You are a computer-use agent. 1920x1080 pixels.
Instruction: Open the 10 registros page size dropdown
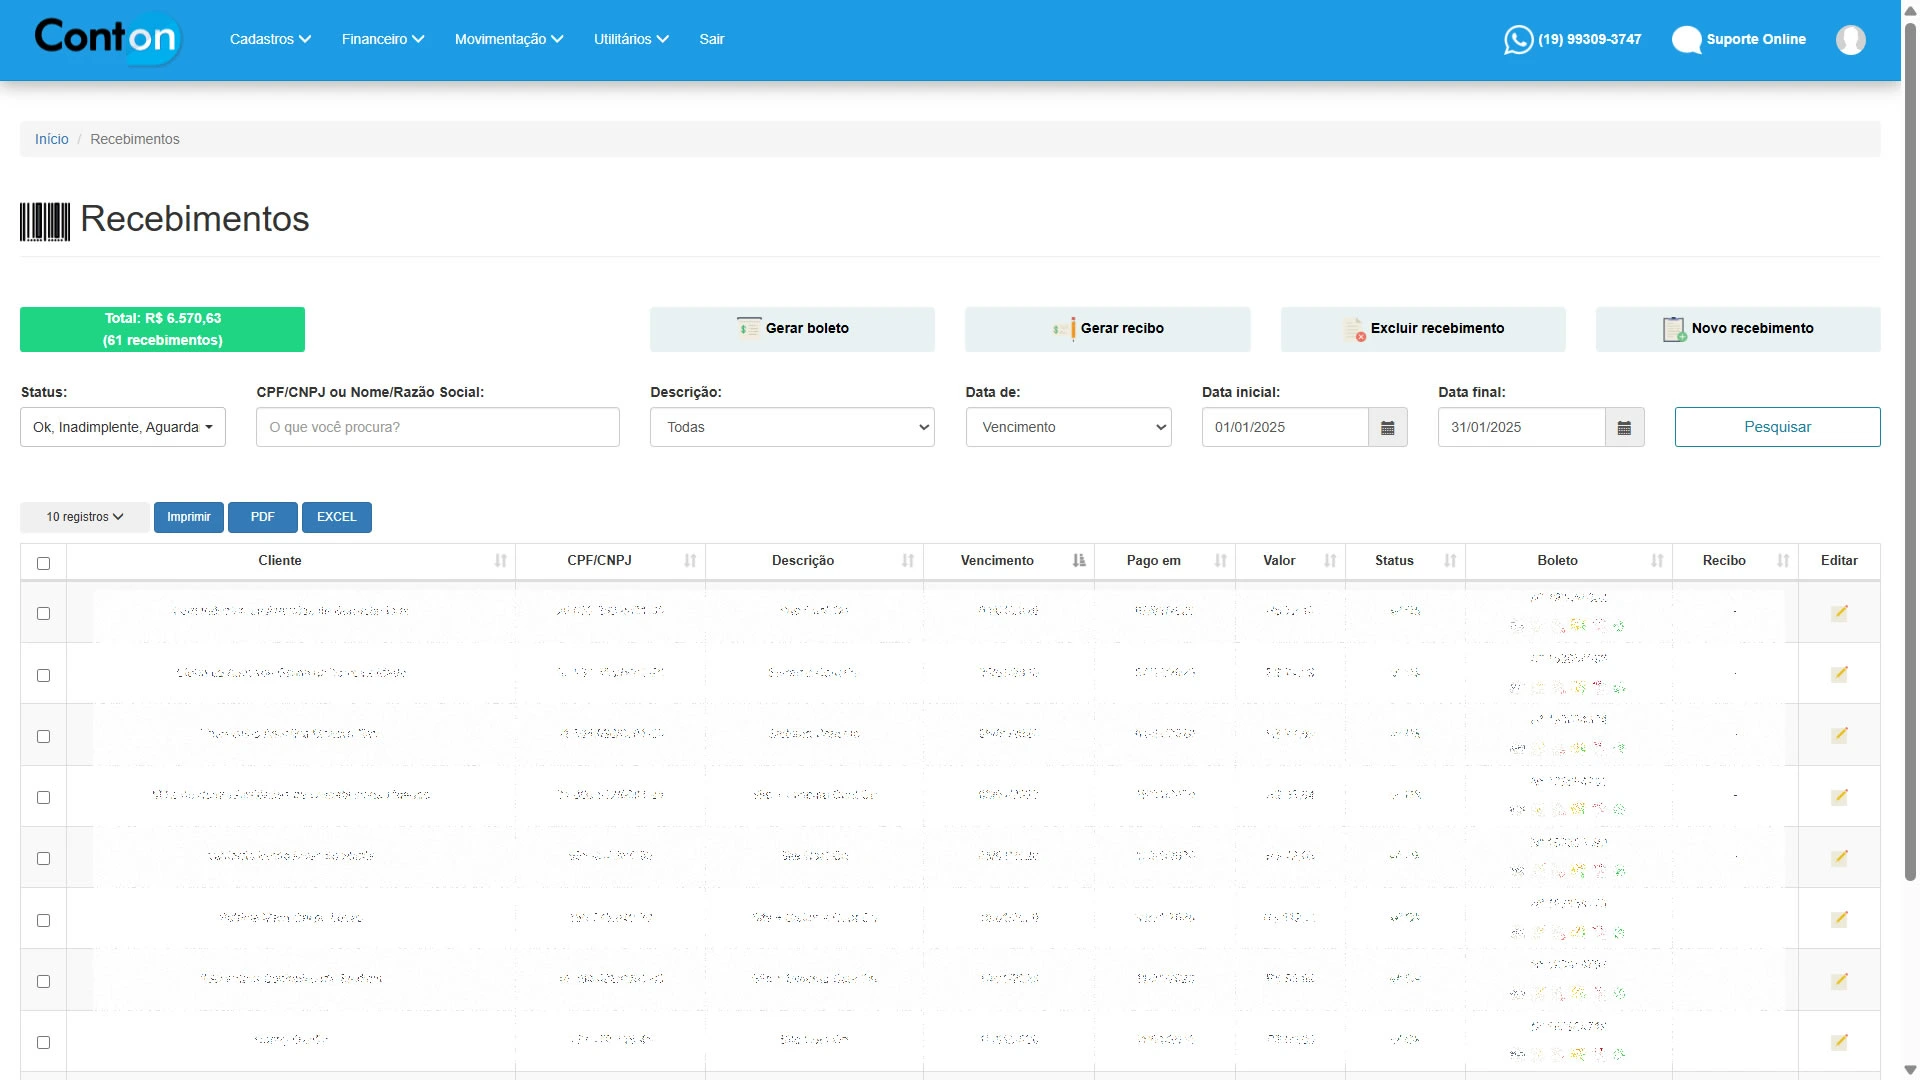[x=84, y=517]
